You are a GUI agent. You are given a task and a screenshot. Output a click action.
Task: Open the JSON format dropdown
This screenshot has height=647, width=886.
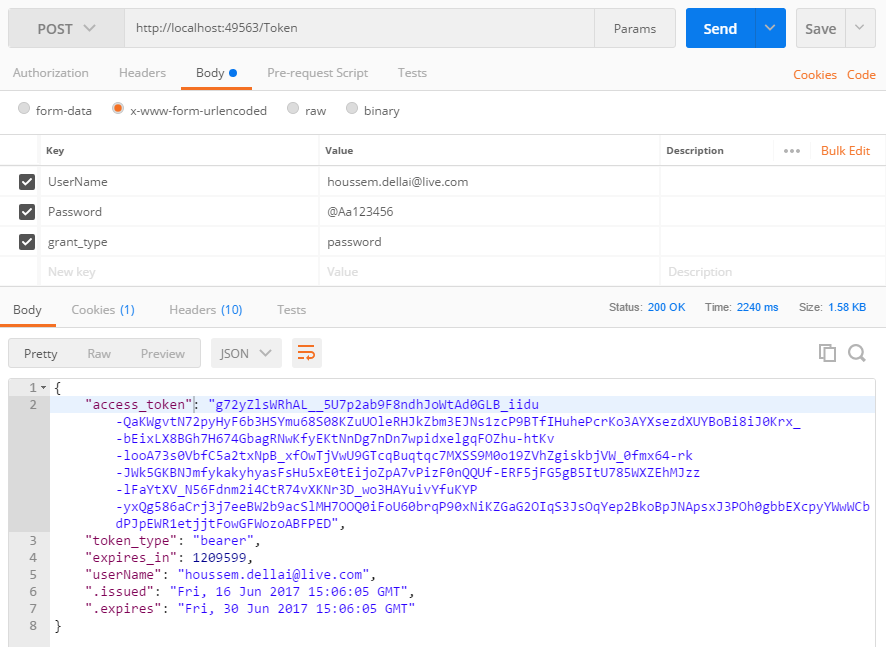coord(246,353)
